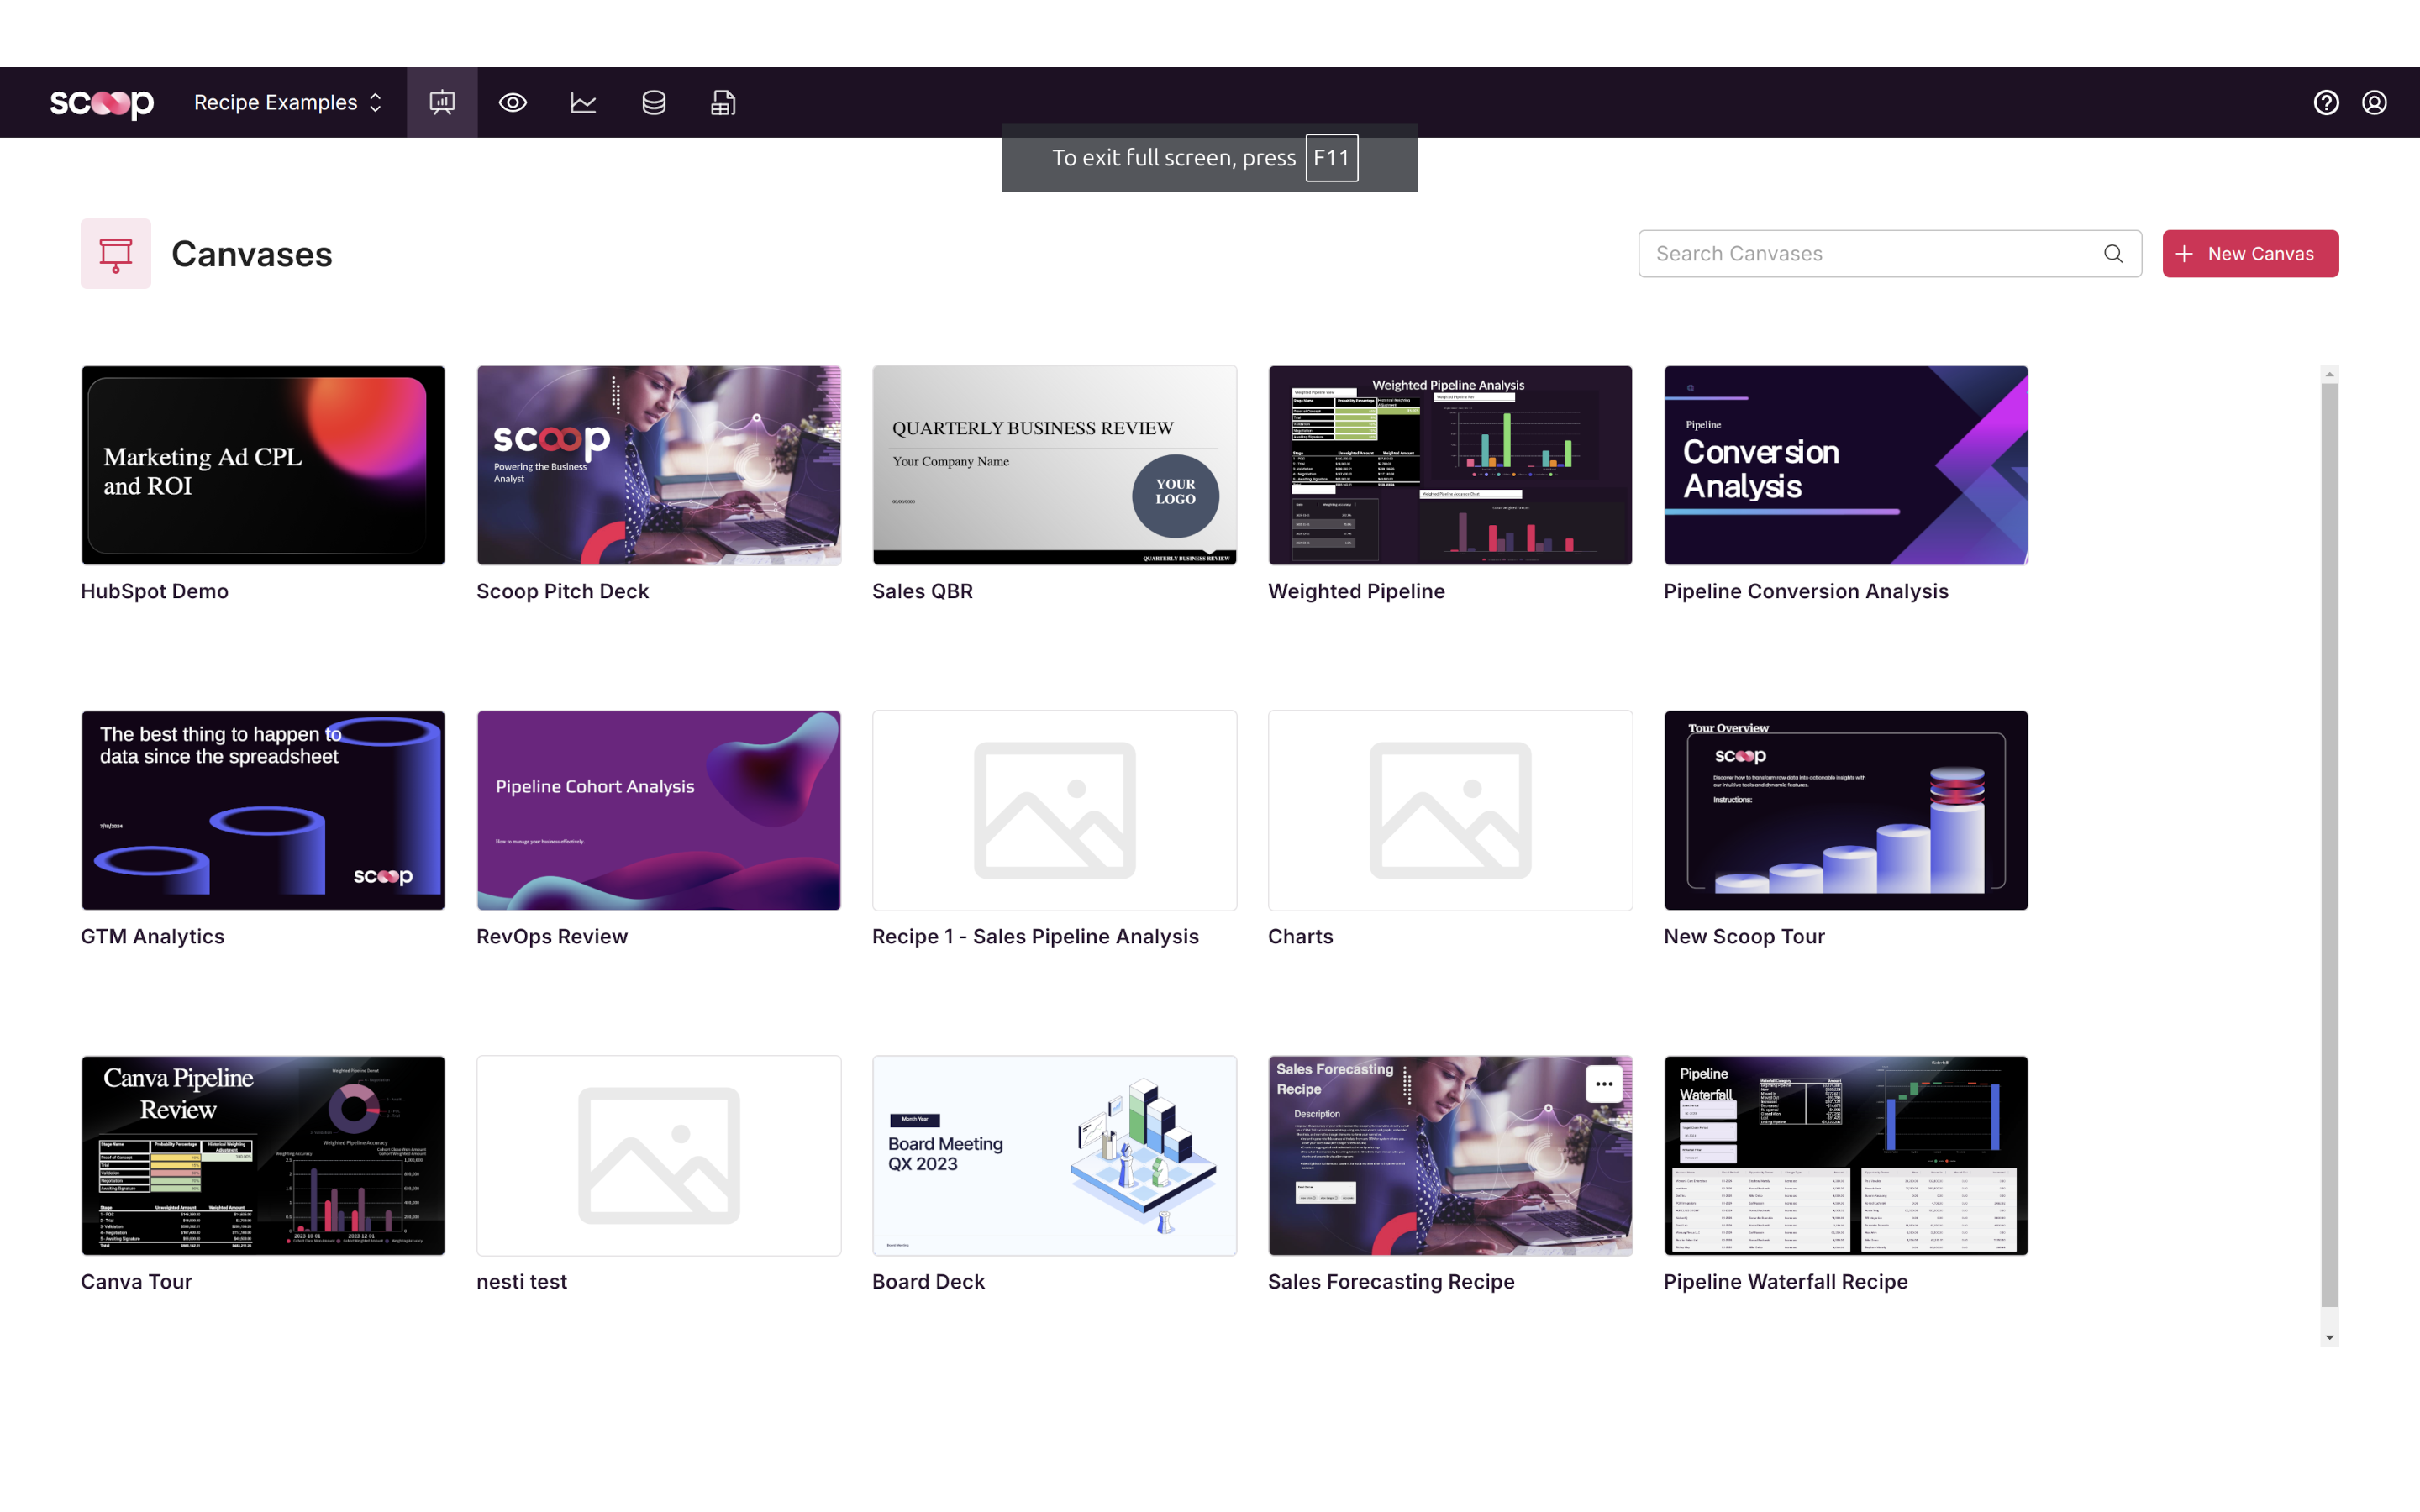This screenshot has height=1512, width=2420.
Task: Open the Canvases presentation icon in navbar
Action: click(442, 102)
